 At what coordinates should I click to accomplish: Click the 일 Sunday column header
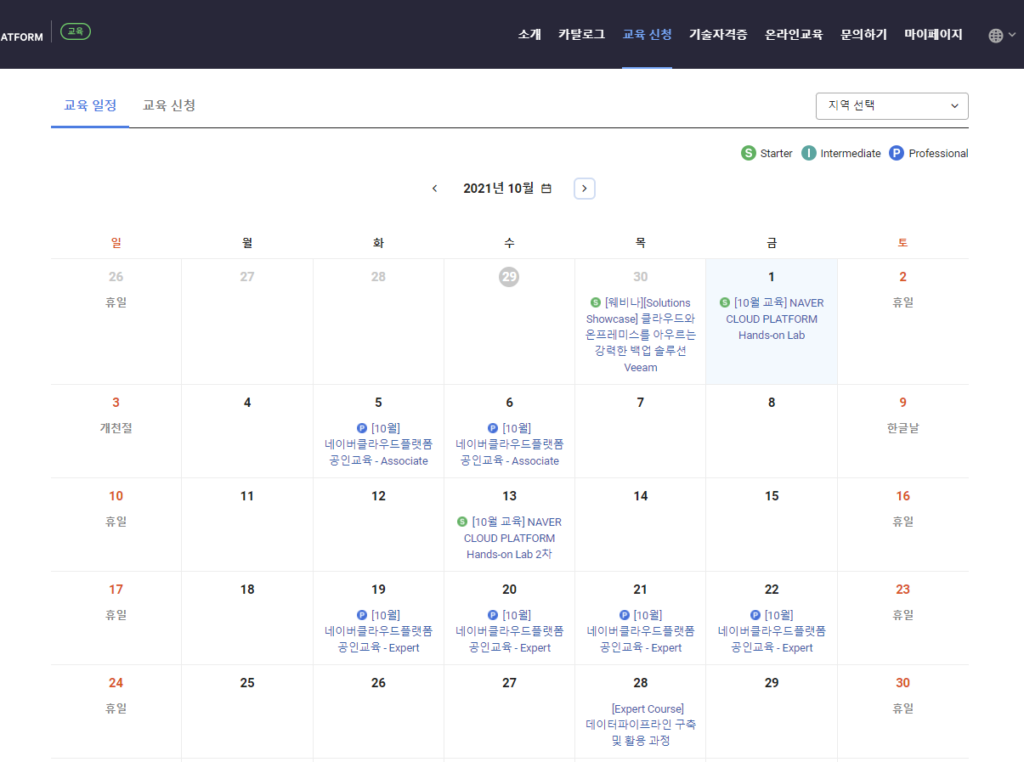[x=116, y=243]
